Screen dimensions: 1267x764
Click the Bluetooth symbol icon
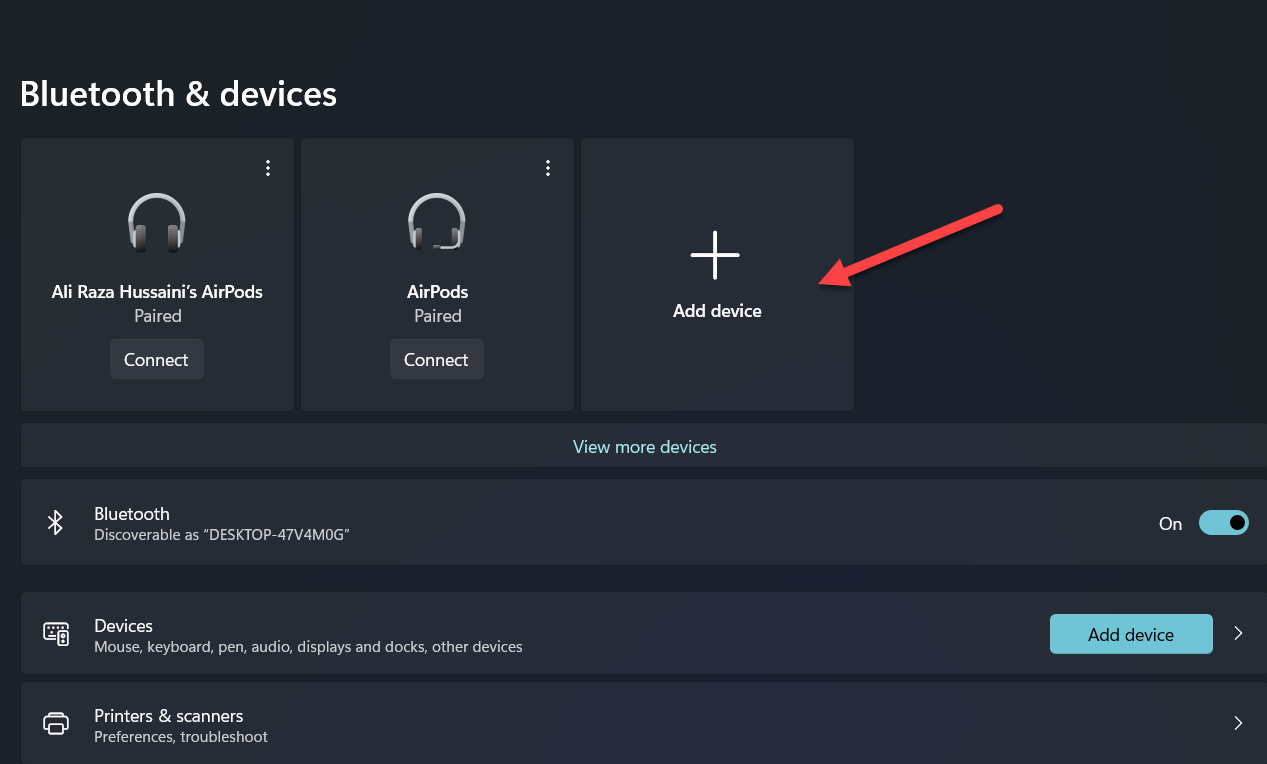click(56, 523)
